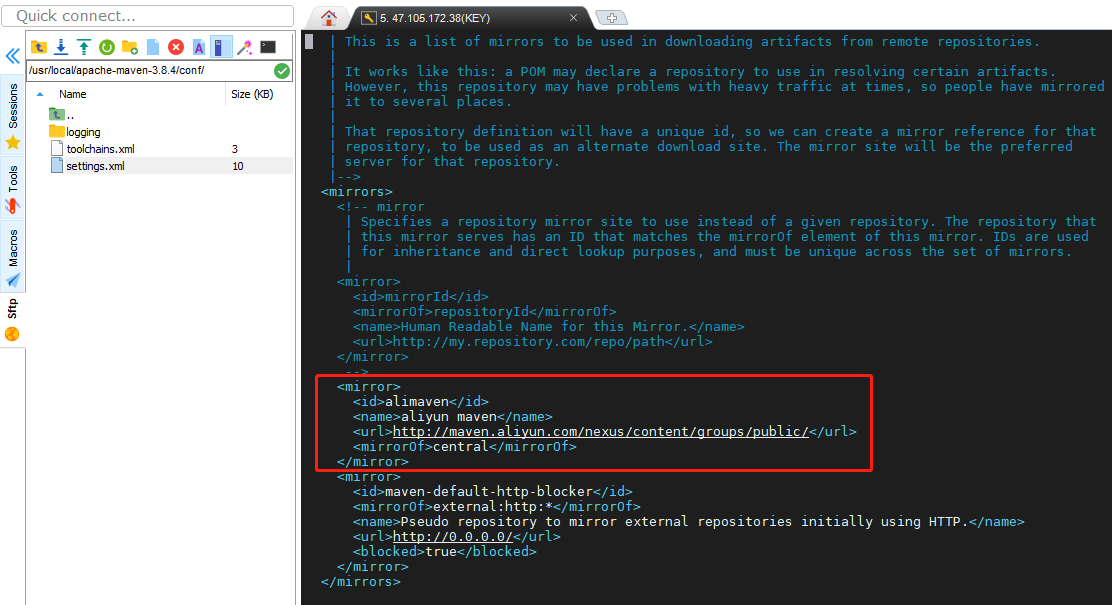
Task: Confirm the remote path with green checkmark
Action: (282, 70)
